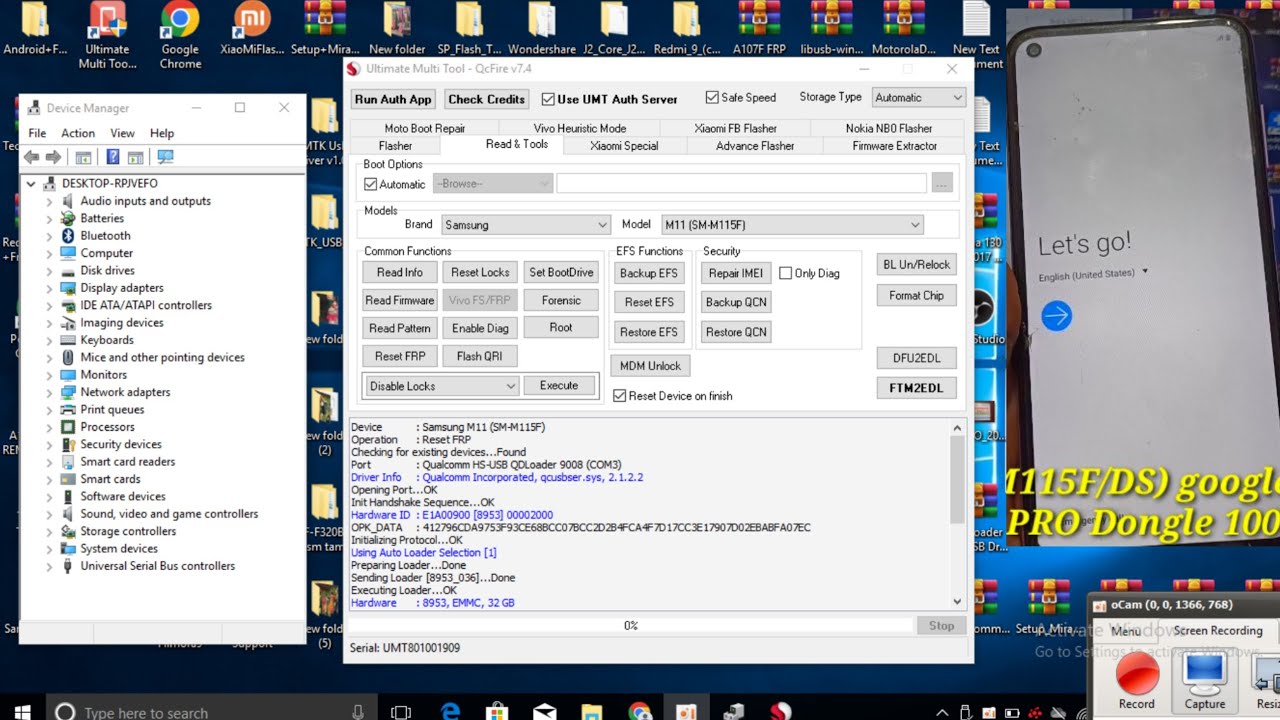Enable the Only Diag checkbox

785,273
